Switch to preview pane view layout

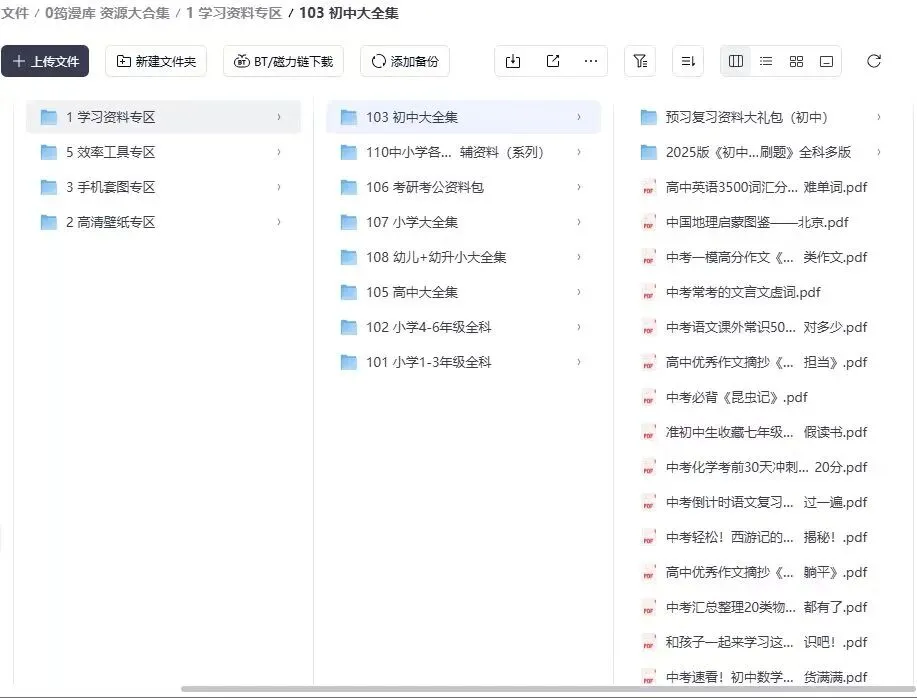826,61
